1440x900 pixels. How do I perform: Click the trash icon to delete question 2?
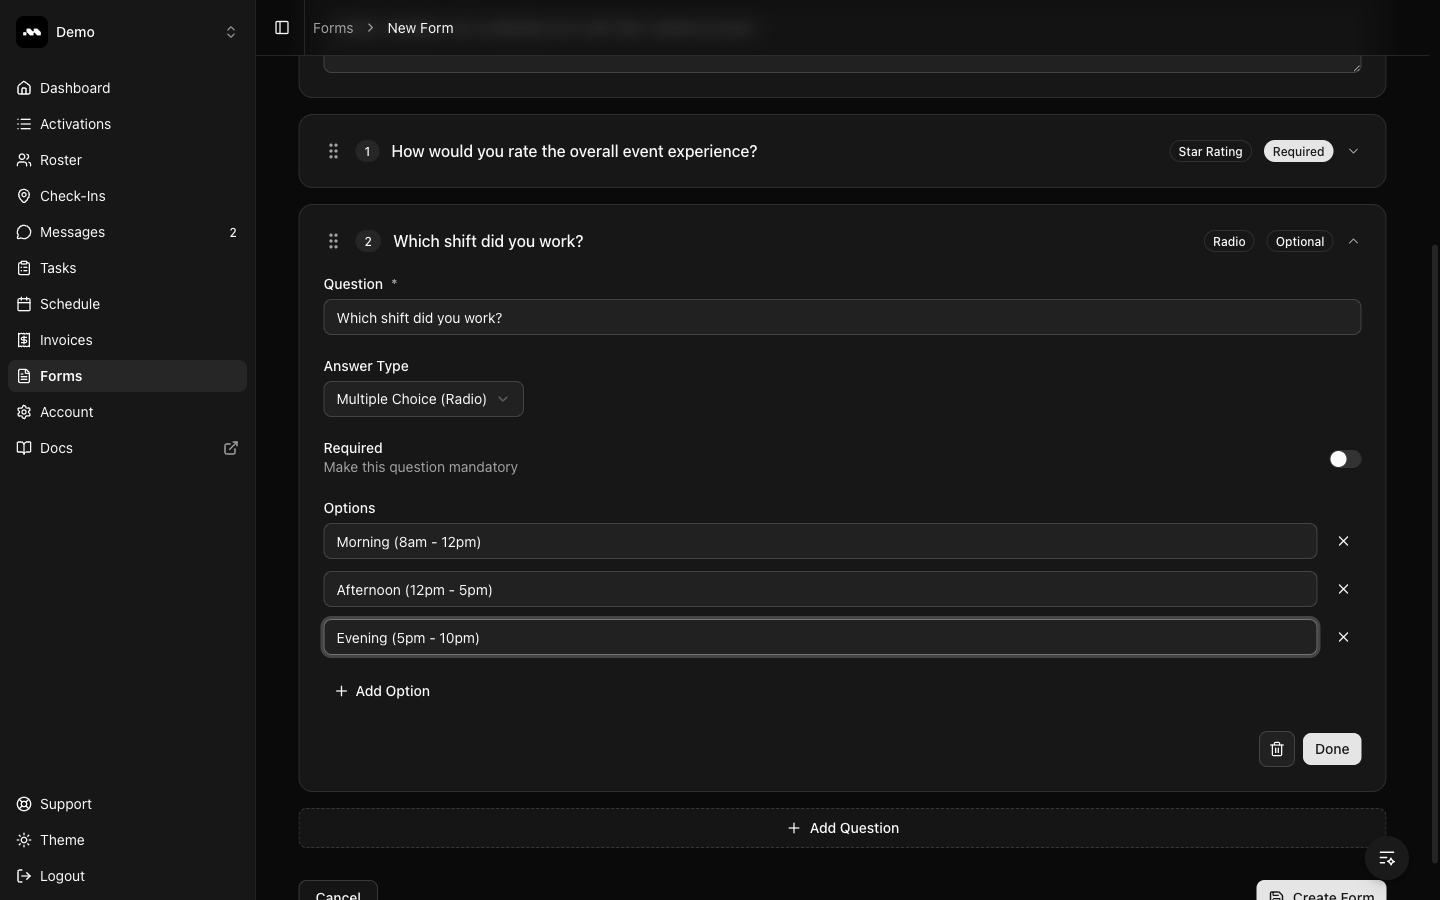tap(1276, 749)
